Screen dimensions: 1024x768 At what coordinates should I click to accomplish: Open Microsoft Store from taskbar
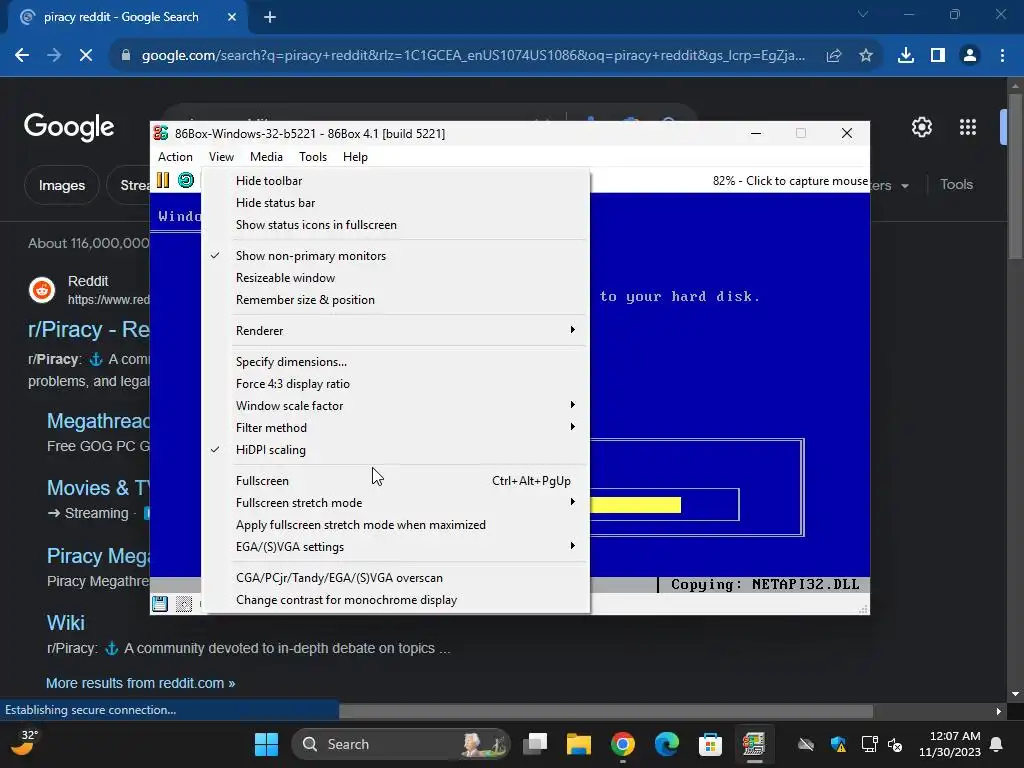tap(710, 744)
